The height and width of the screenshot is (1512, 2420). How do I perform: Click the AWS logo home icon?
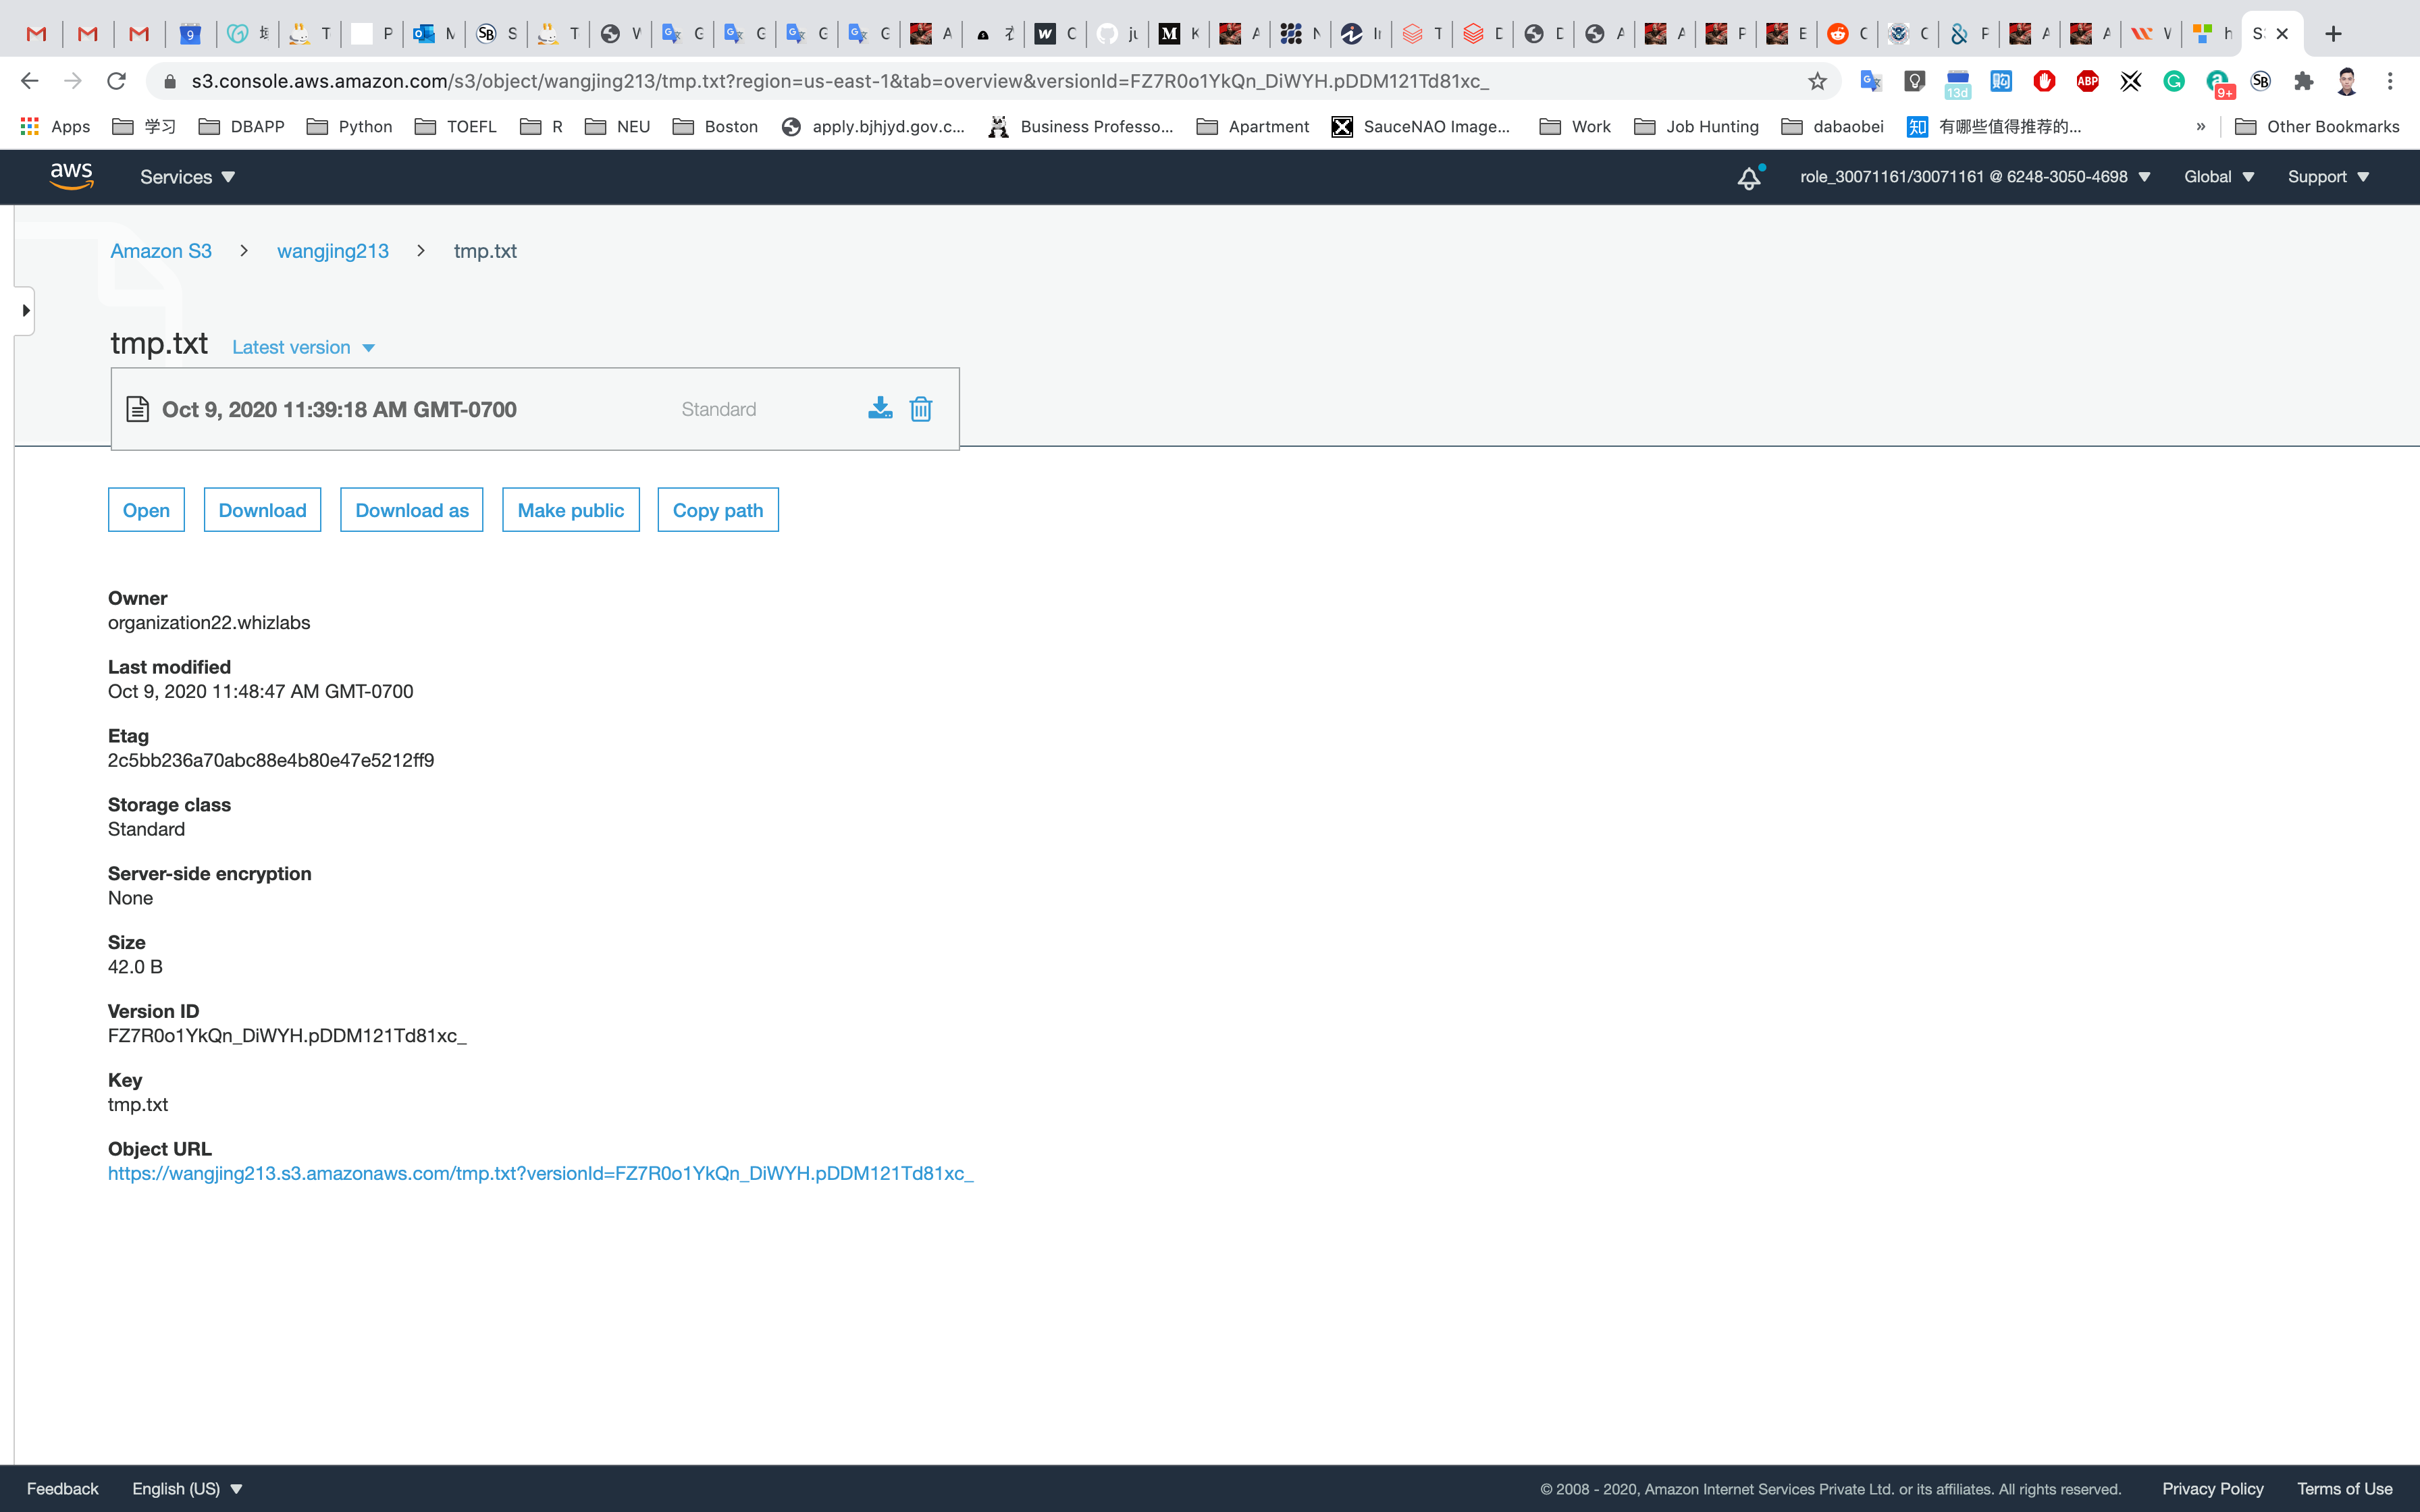click(72, 176)
